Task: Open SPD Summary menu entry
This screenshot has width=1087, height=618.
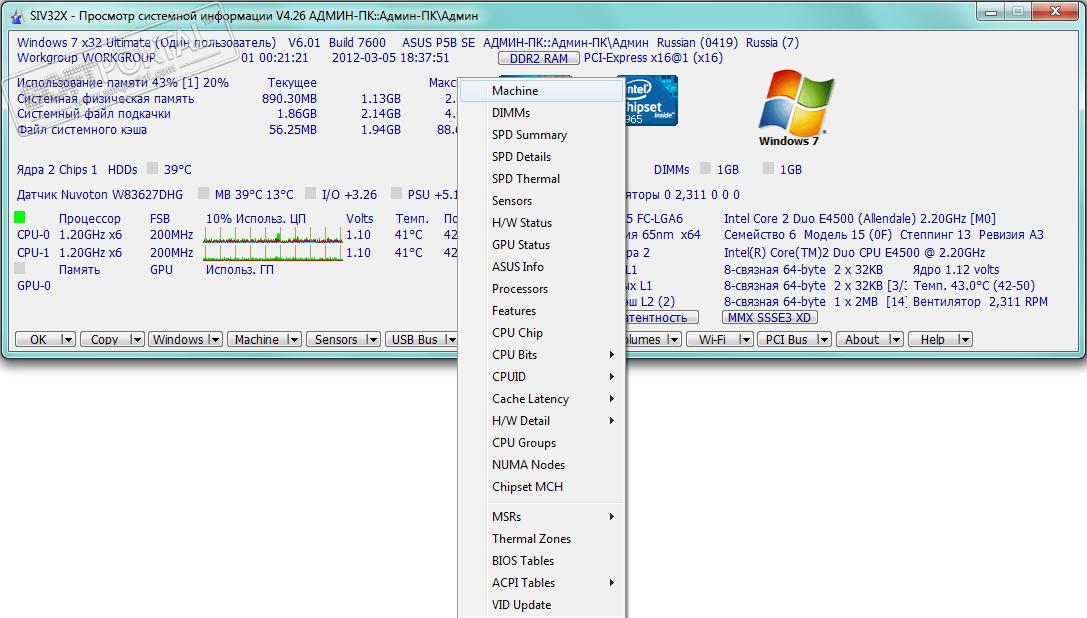Action: [x=541, y=135]
